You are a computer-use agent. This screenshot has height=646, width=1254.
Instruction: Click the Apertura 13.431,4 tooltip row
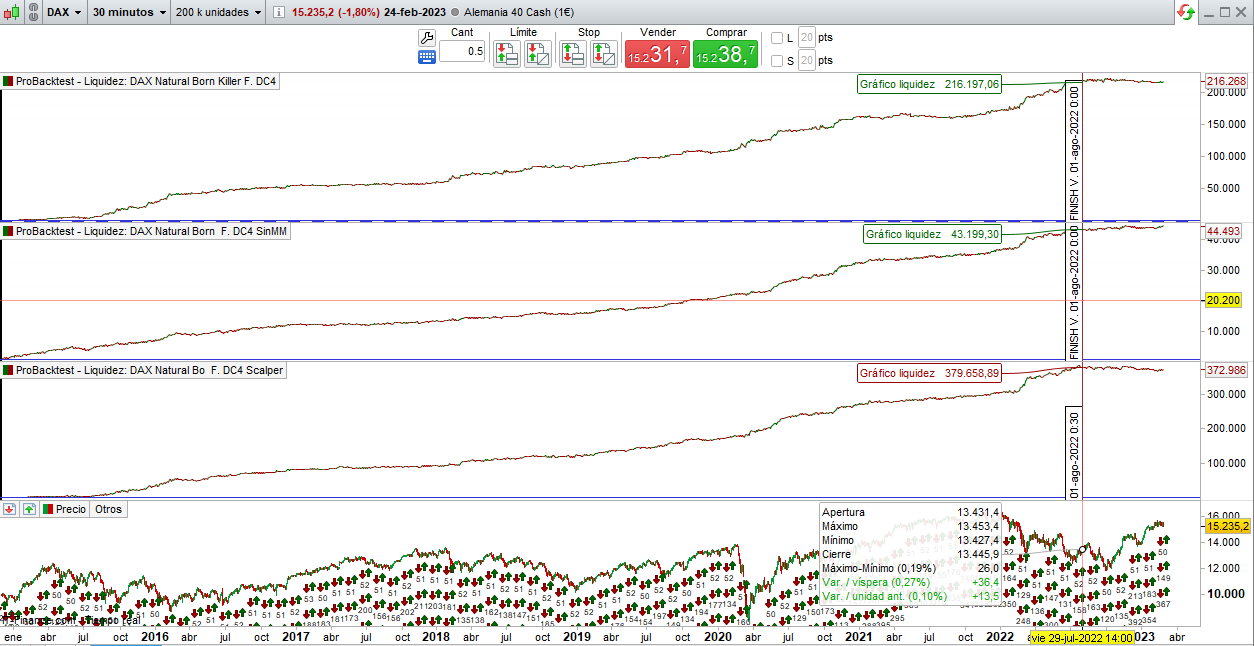[x=908, y=512]
